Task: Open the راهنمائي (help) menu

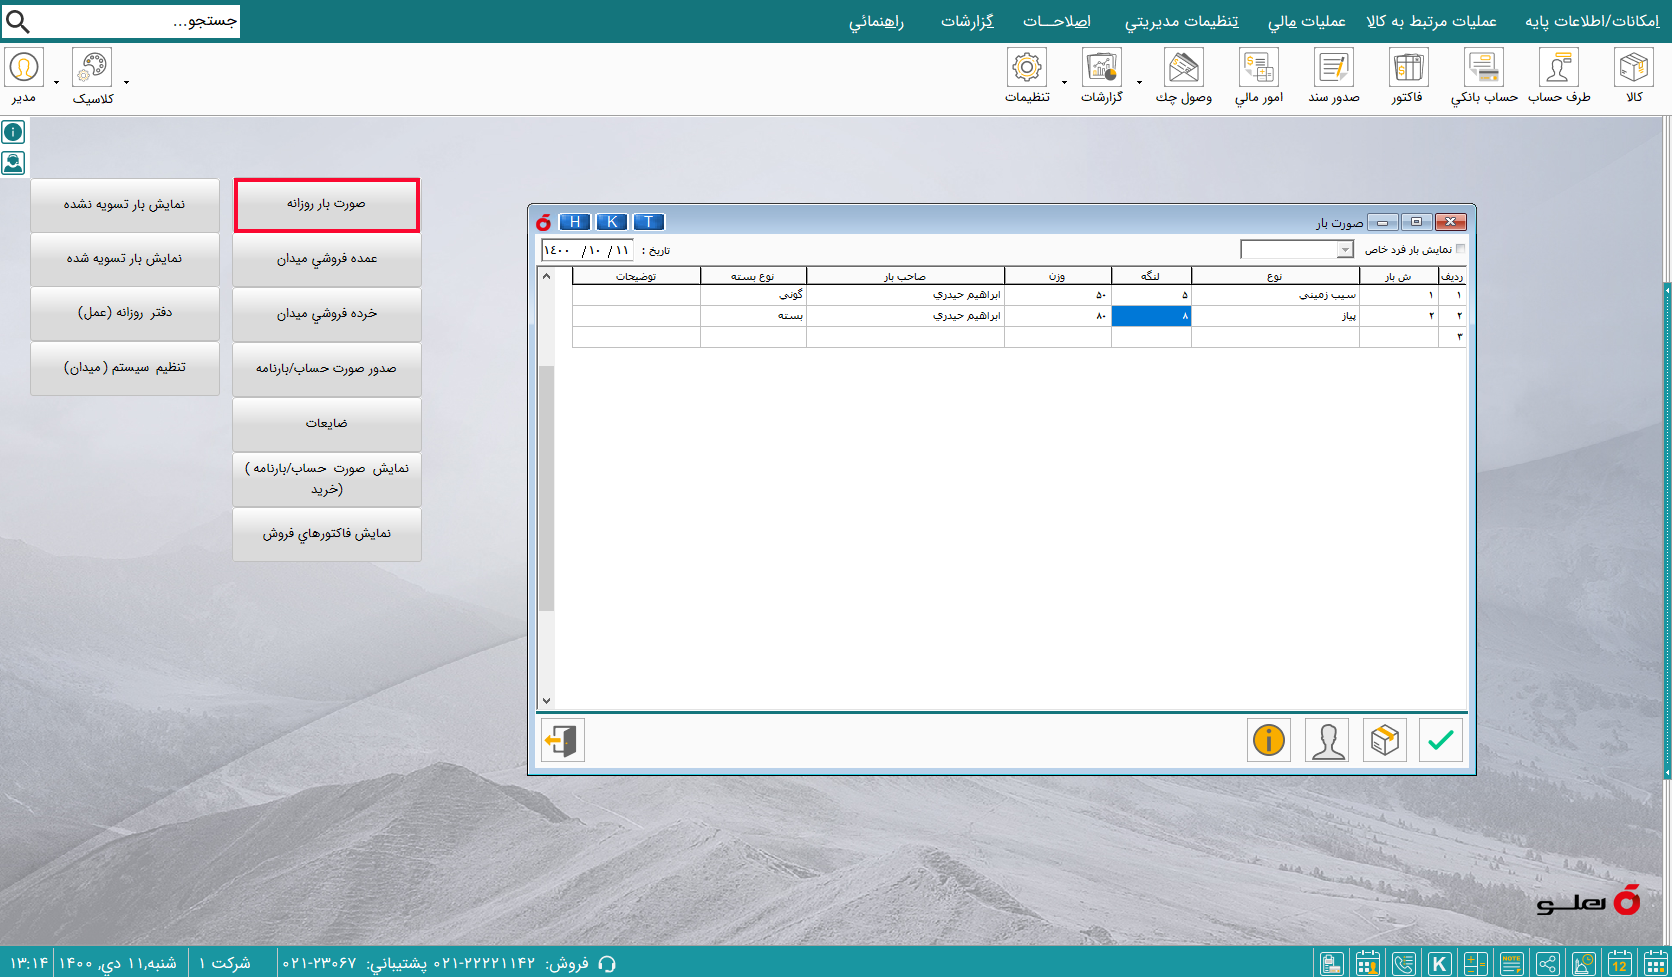Action: point(876,21)
